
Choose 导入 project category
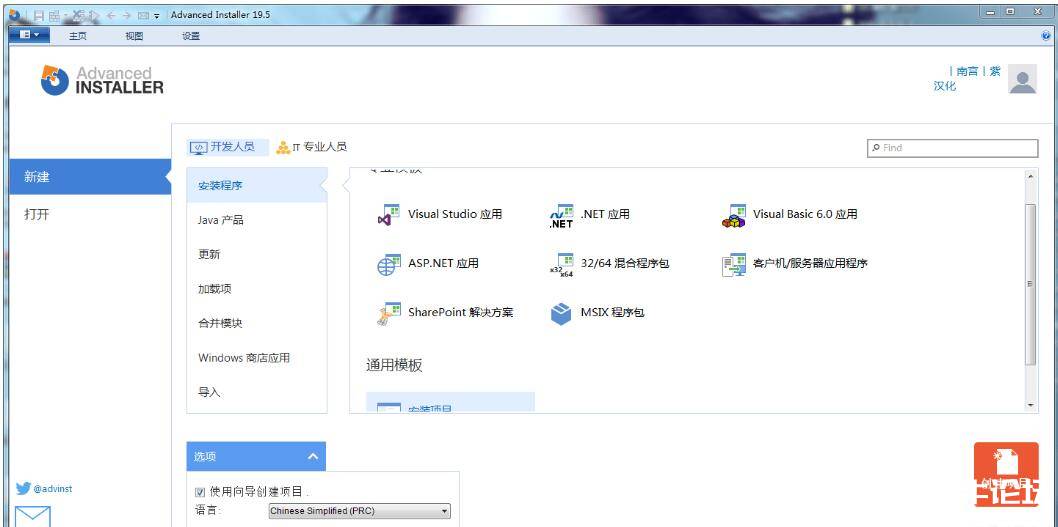point(256,392)
